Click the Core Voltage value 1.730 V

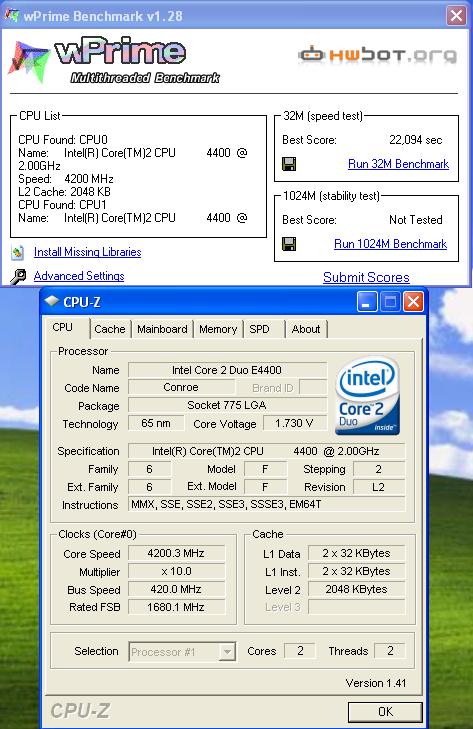[294, 424]
